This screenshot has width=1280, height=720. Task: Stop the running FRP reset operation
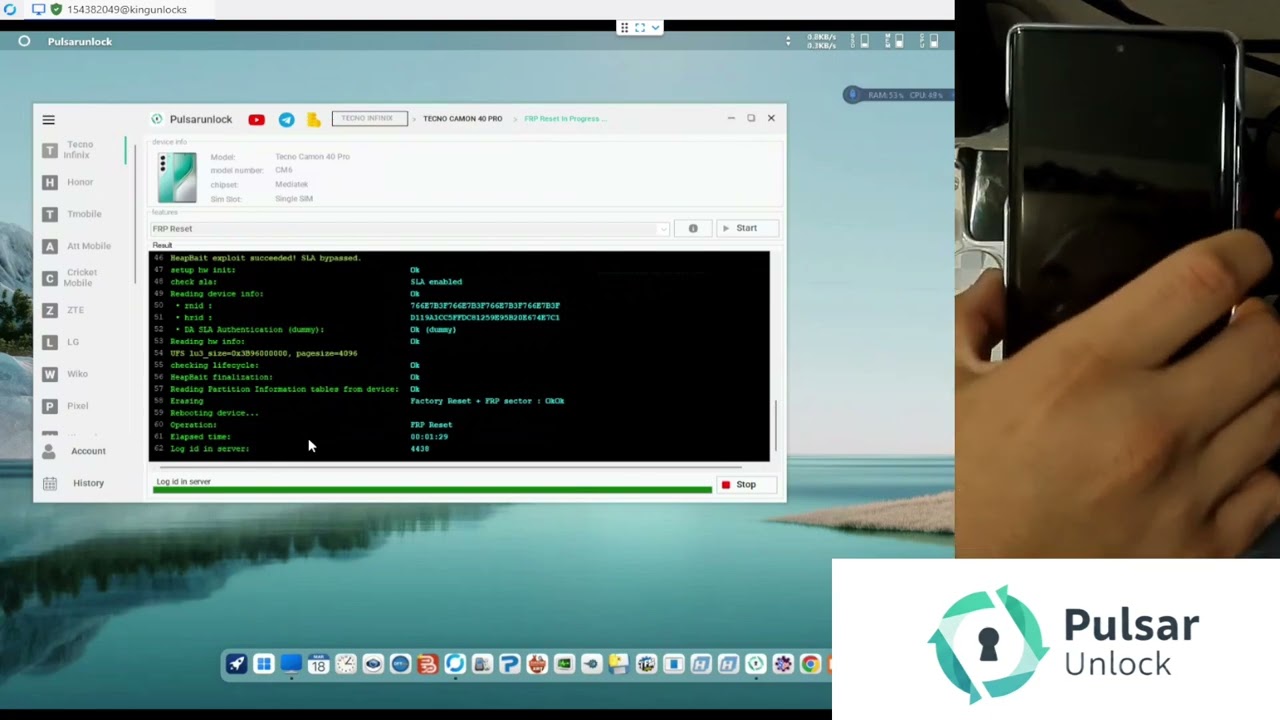click(x=746, y=485)
